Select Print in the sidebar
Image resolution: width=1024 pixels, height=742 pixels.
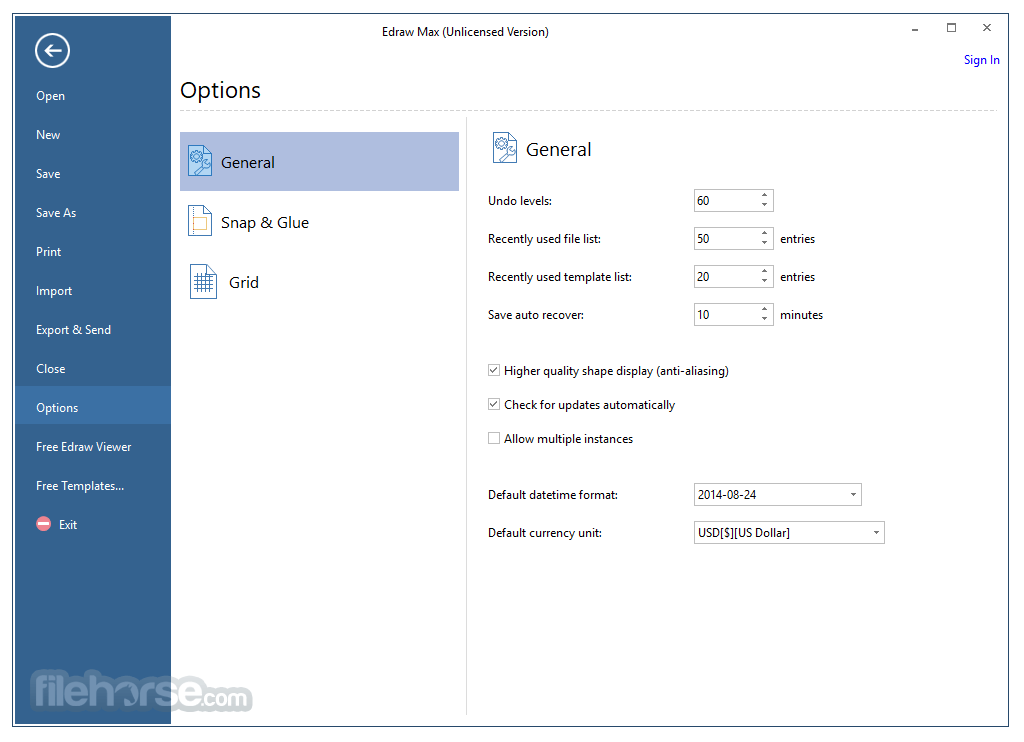pos(93,251)
